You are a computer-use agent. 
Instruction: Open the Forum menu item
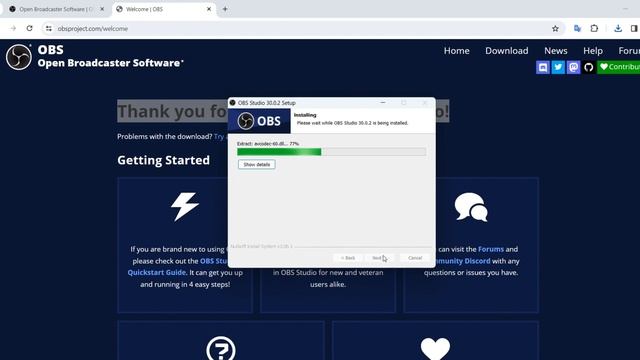coord(629,51)
